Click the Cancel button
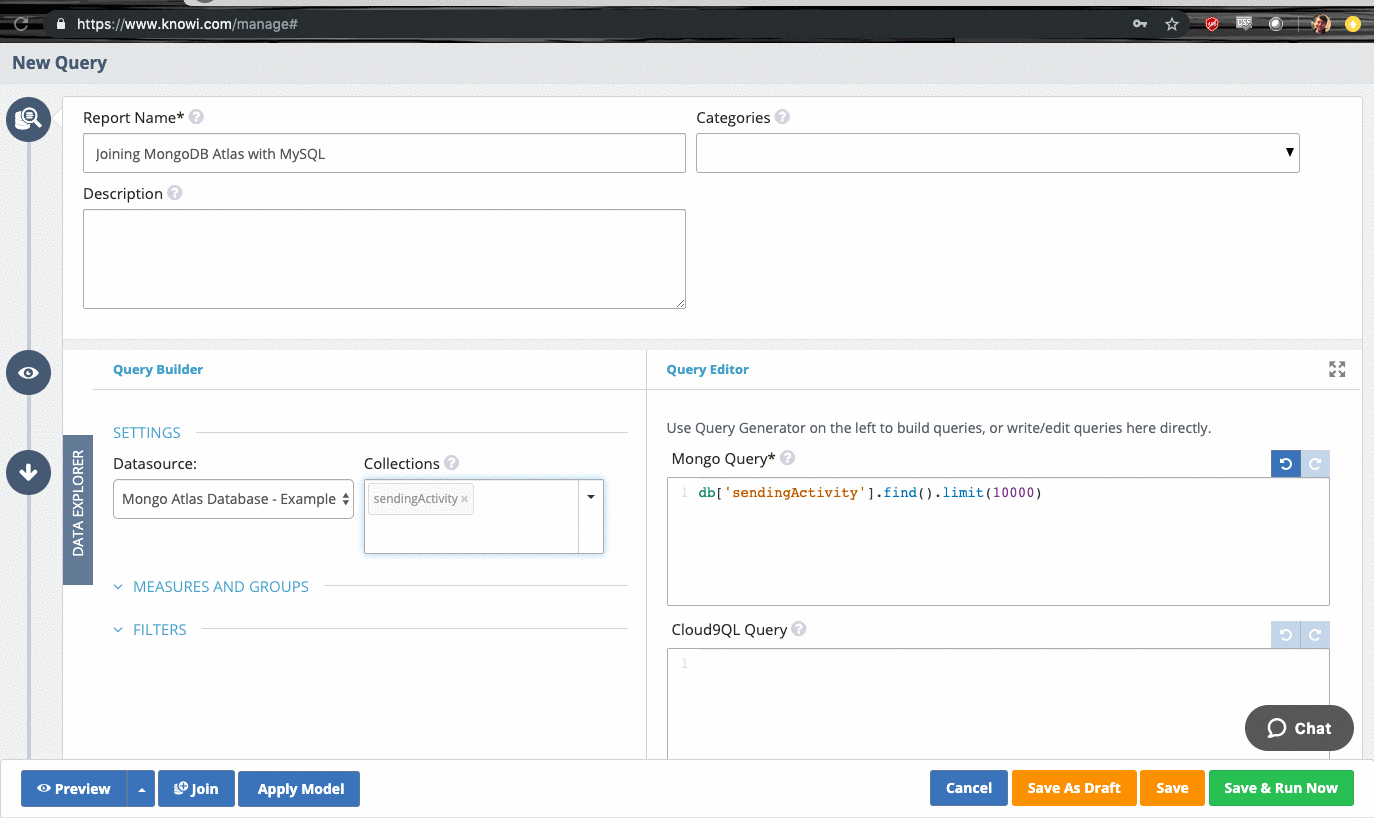 tap(968, 788)
